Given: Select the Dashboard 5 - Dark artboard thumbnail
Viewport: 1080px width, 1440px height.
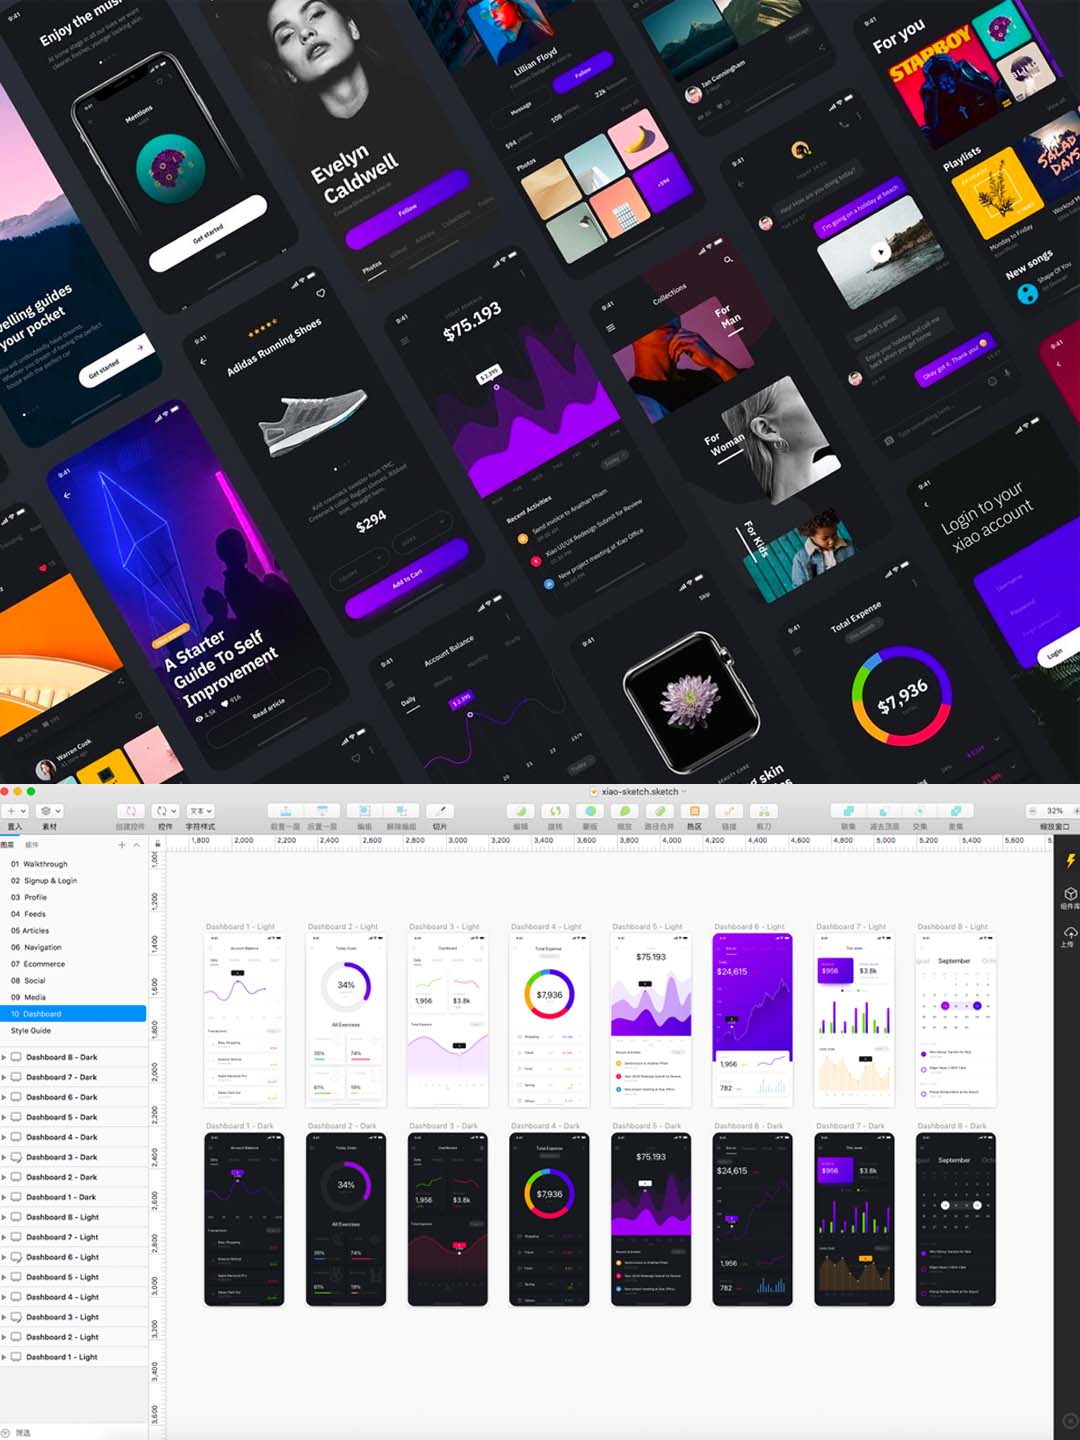Looking at the screenshot, I should 651,1219.
